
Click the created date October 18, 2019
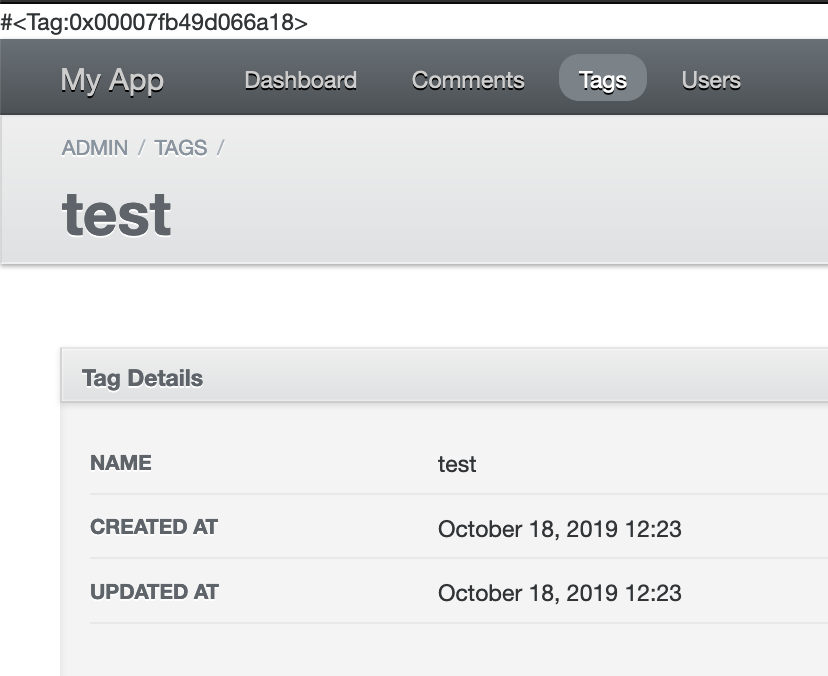[x=559, y=529]
